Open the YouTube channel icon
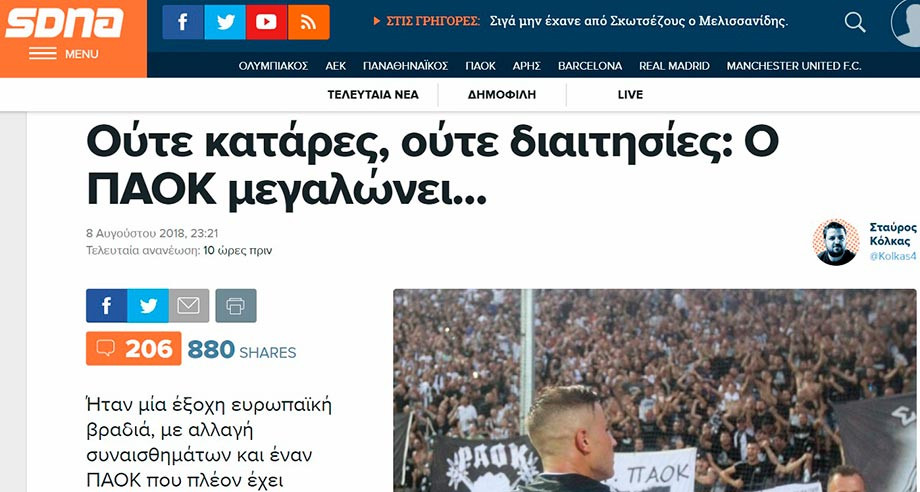This screenshot has height=492, width=920. pyautogui.click(x=266, y=22)
